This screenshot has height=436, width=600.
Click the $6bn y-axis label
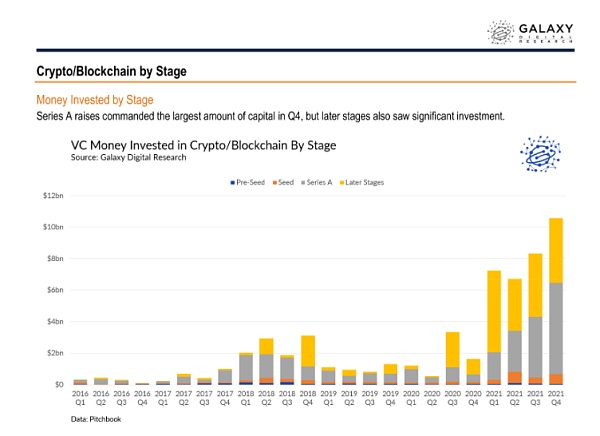51,290
